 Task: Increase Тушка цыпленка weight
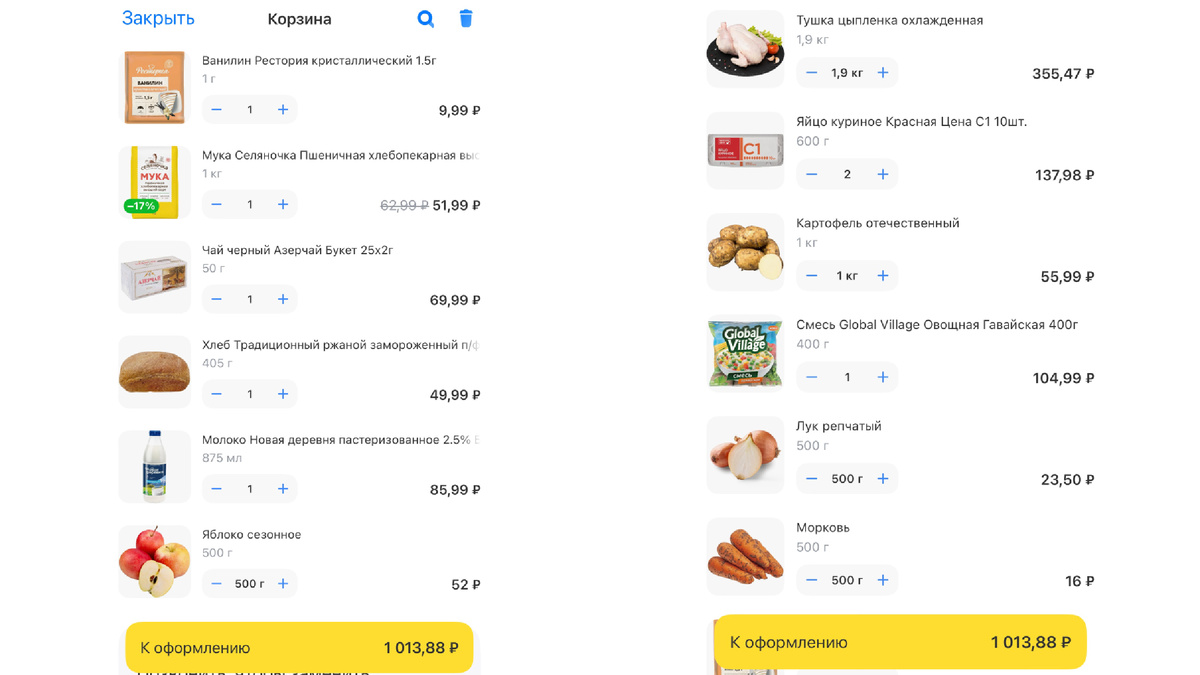(882, 72)
